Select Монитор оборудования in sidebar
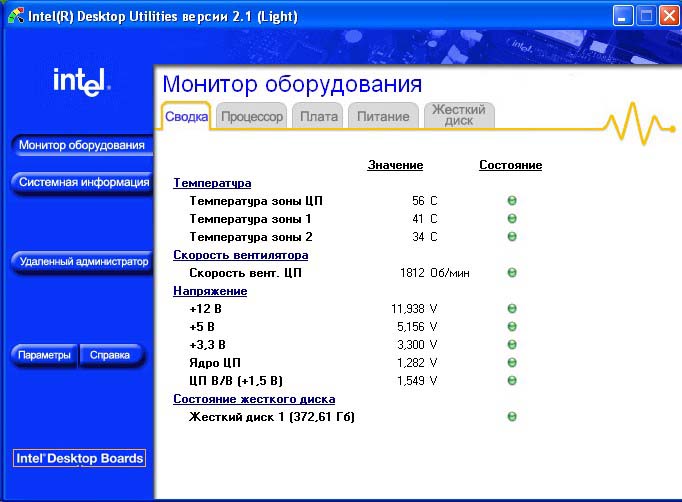Image resolution: width=682 pixels, height=502 pixels. click(x=82, y=145)
